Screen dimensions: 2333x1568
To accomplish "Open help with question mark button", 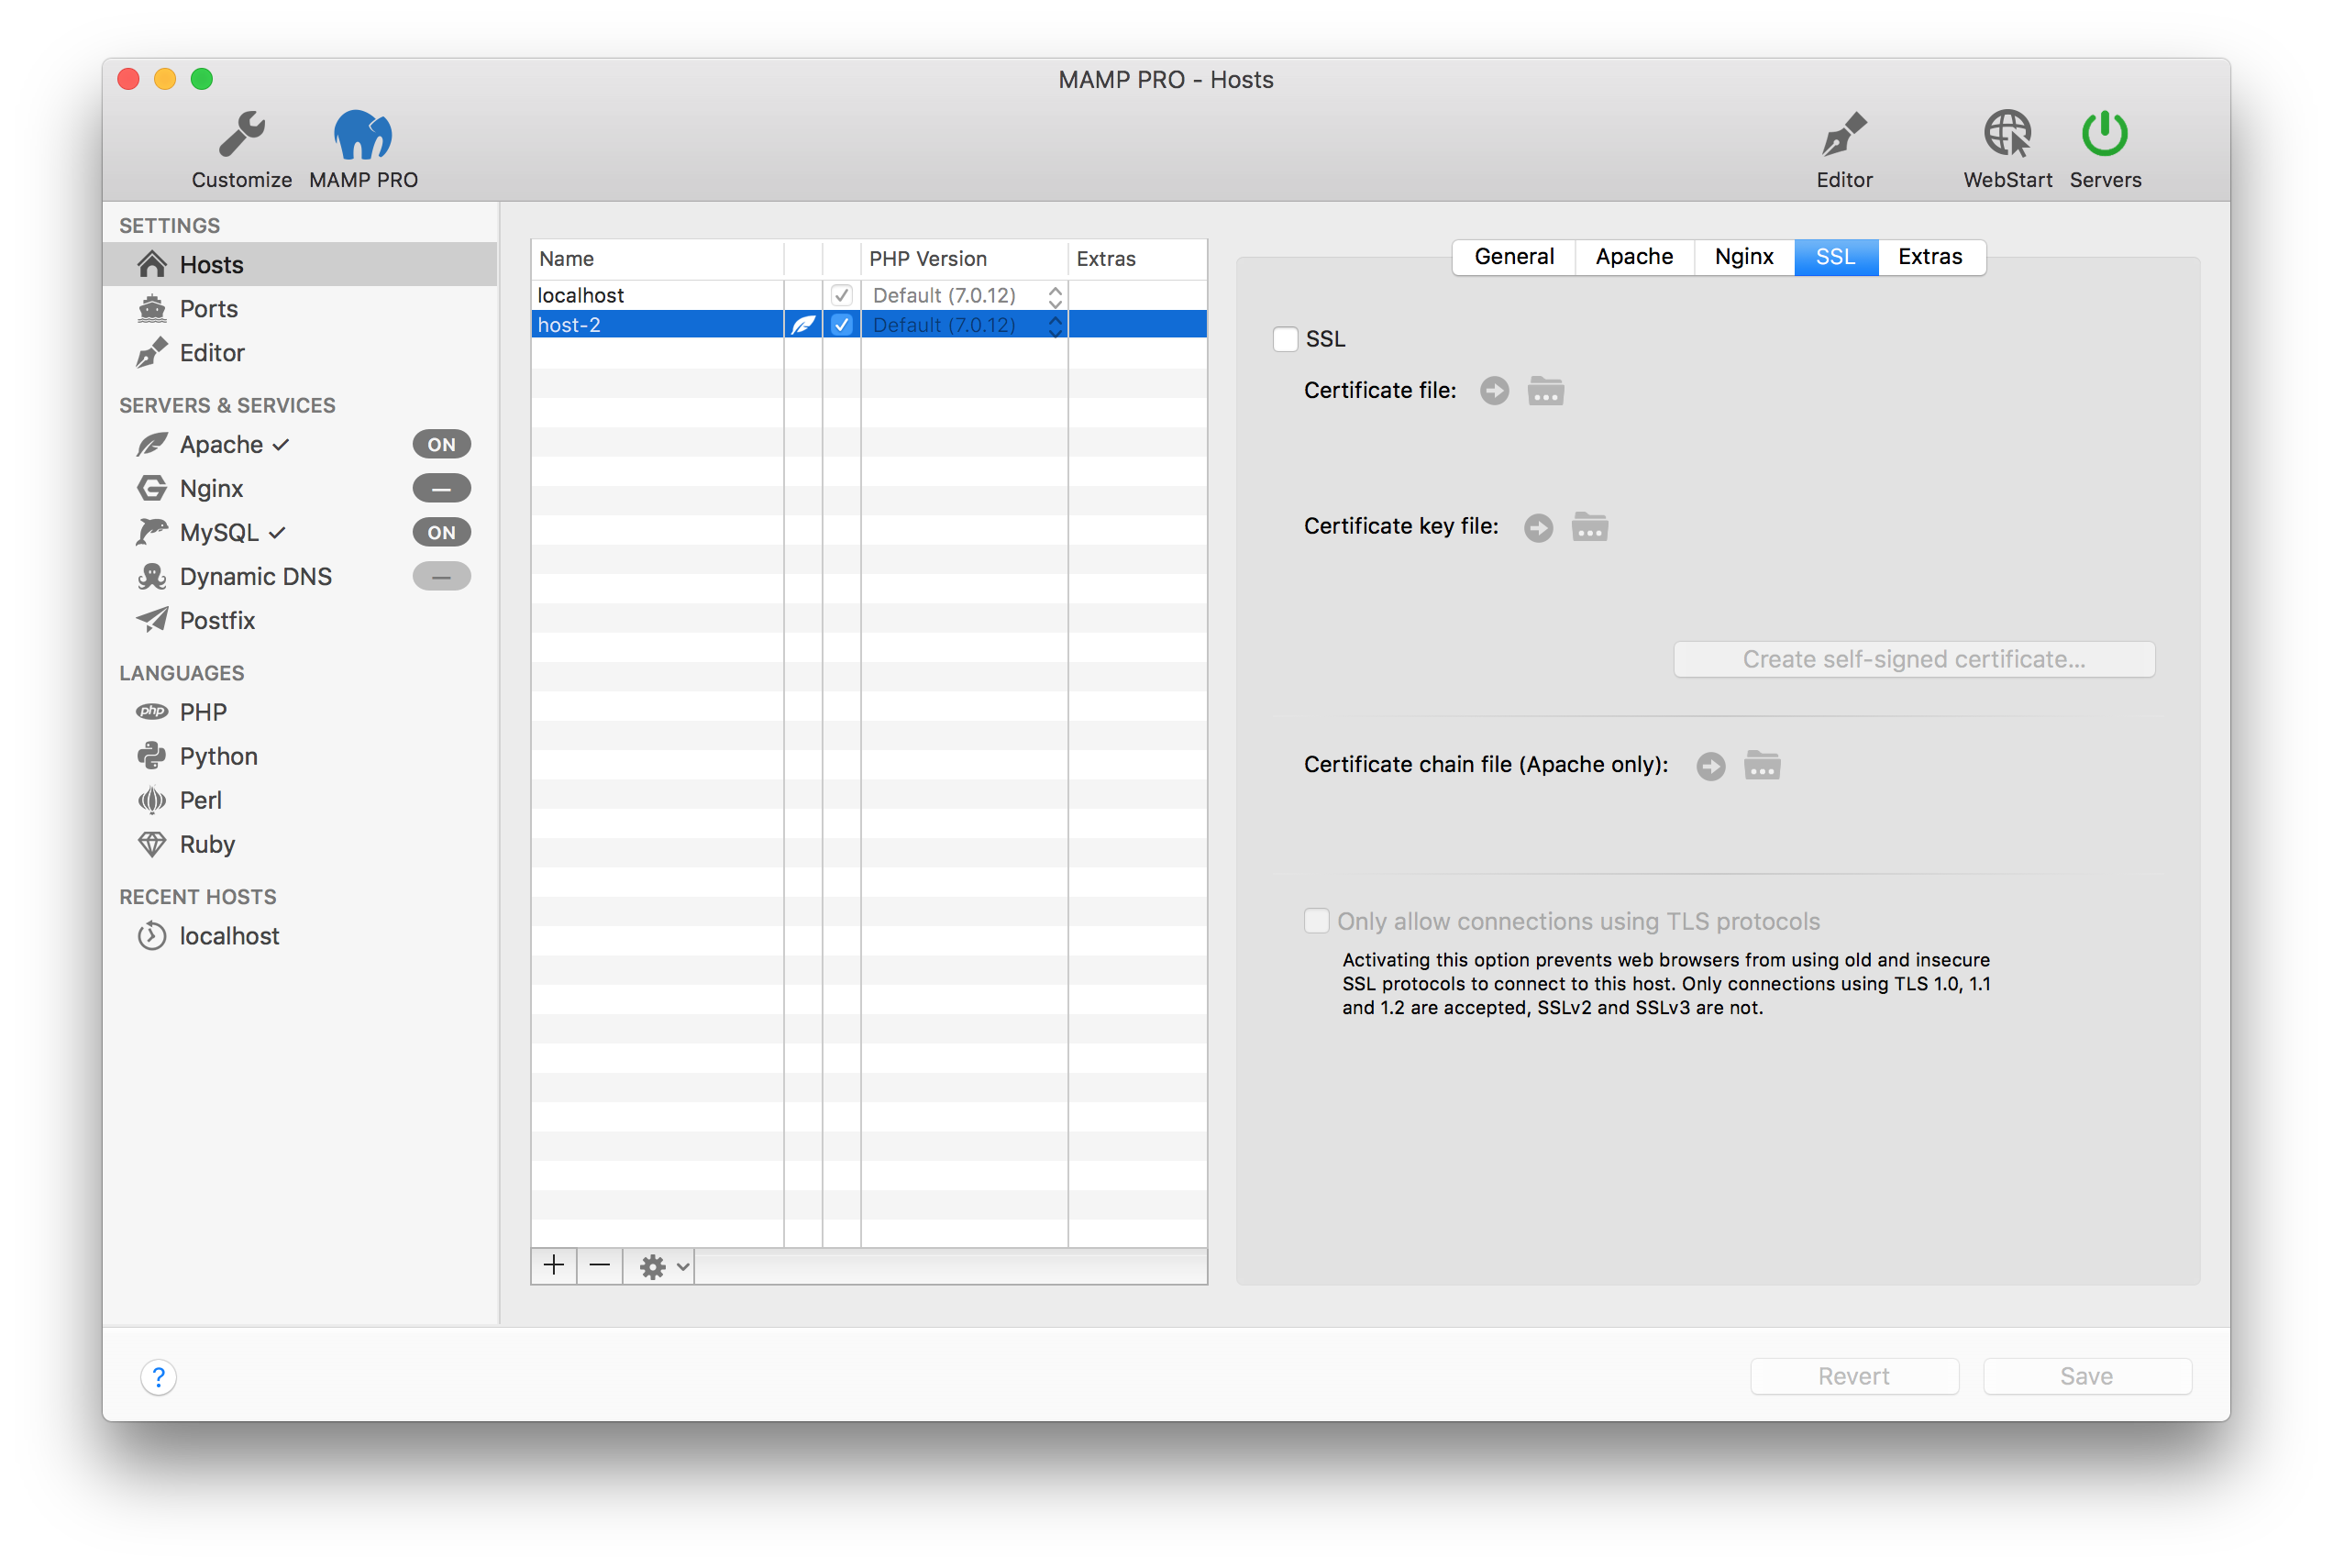I will coord(159,1377).
